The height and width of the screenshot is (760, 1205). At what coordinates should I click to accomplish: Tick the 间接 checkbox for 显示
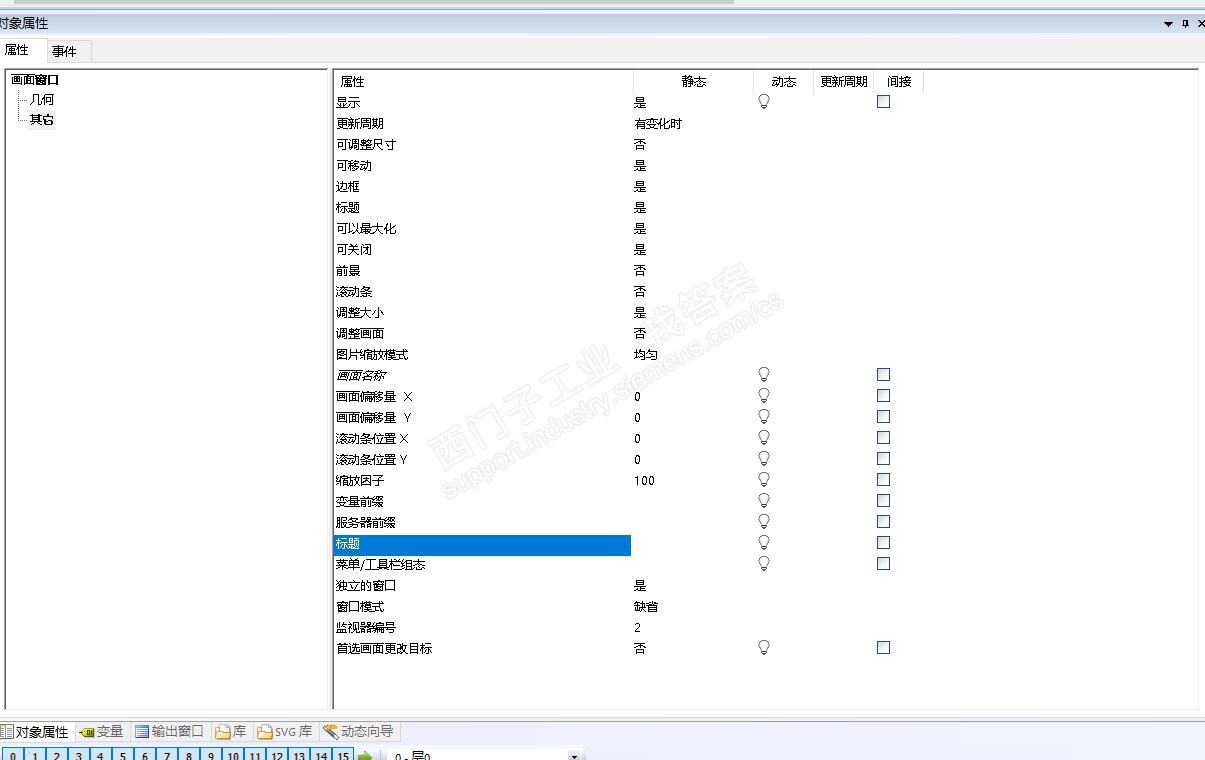click(883, 102)
